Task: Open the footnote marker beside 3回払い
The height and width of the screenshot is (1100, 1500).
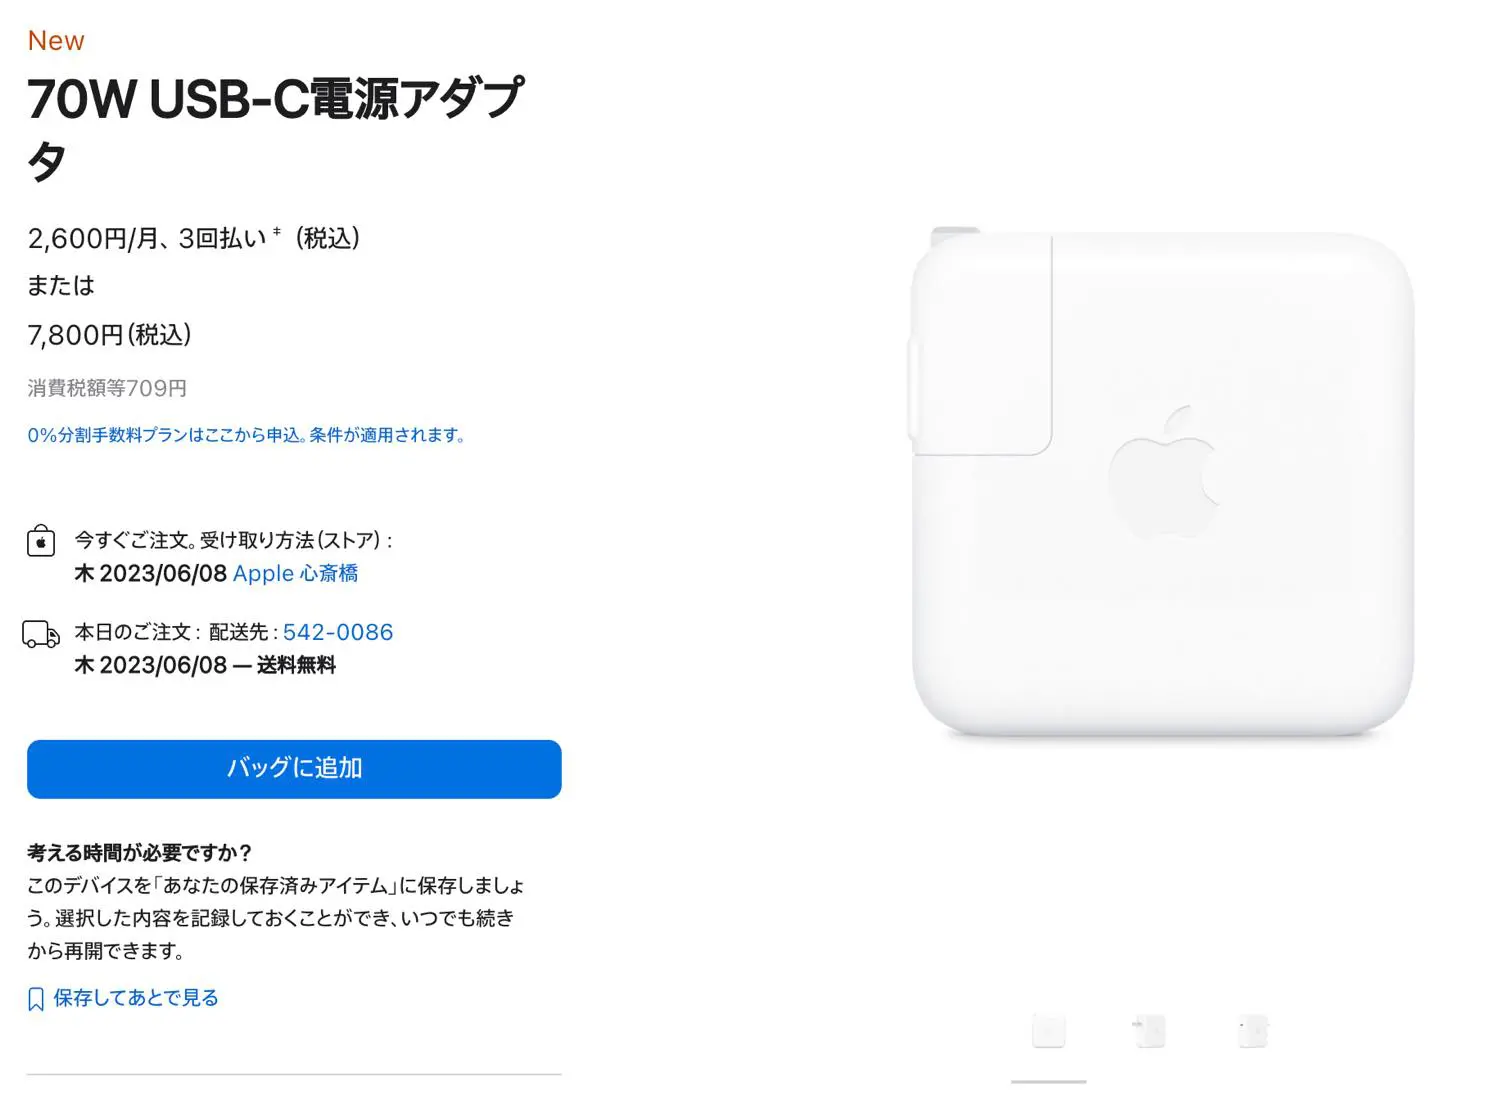Action: [x=277, y=231]
